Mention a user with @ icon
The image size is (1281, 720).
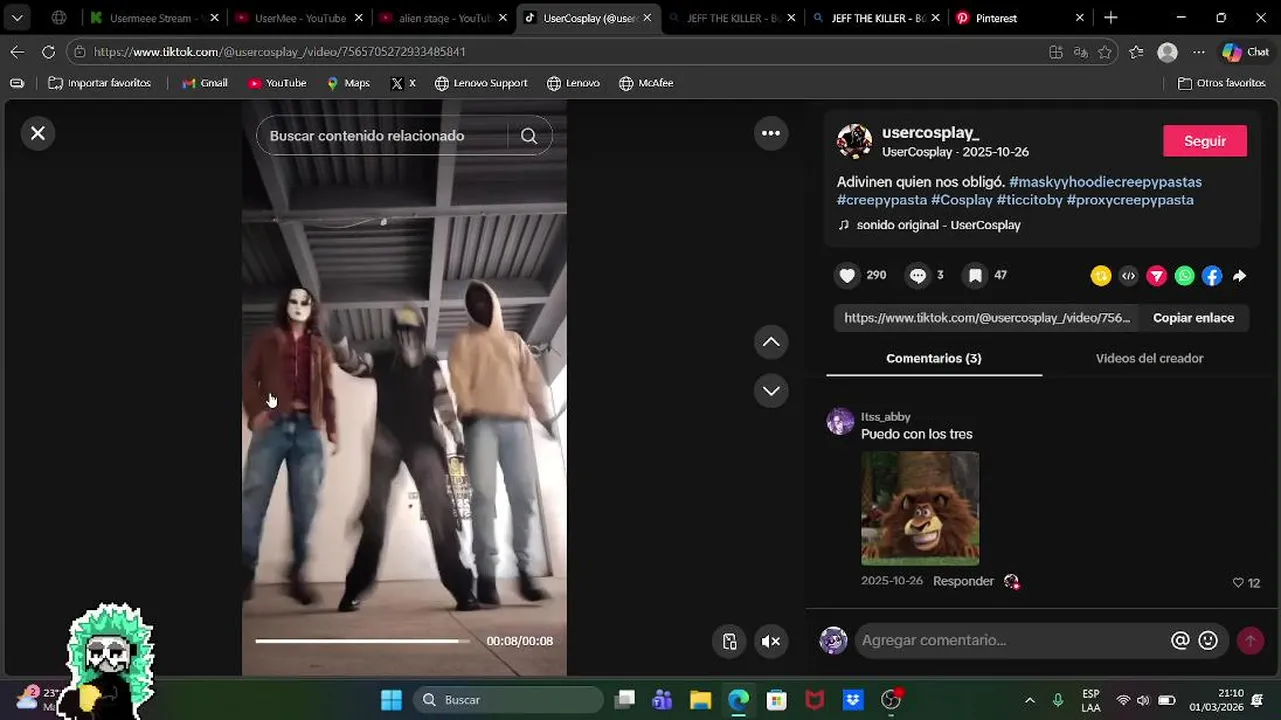(1180, 640)
